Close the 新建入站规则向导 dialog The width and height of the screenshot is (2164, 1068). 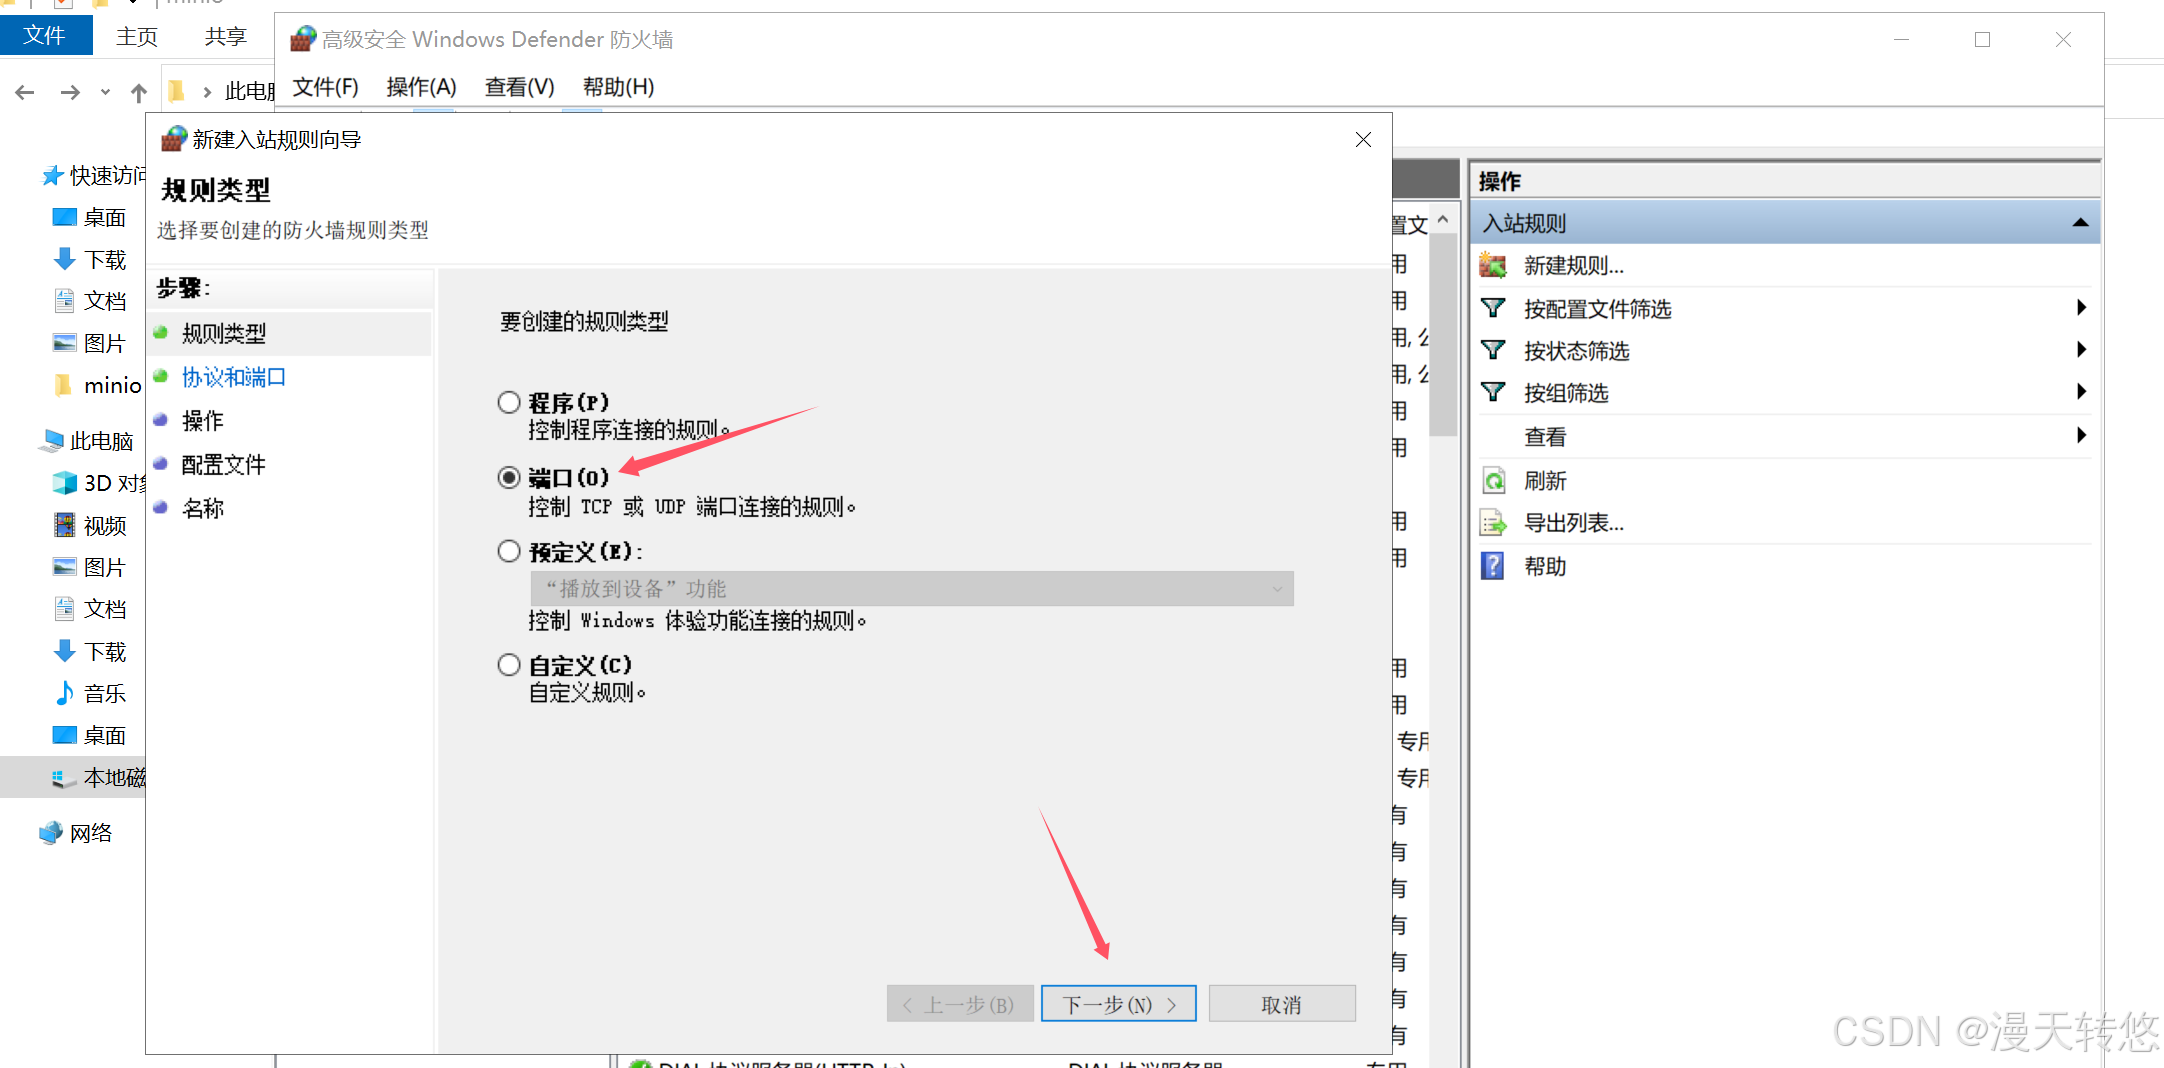coord(1363,139)
